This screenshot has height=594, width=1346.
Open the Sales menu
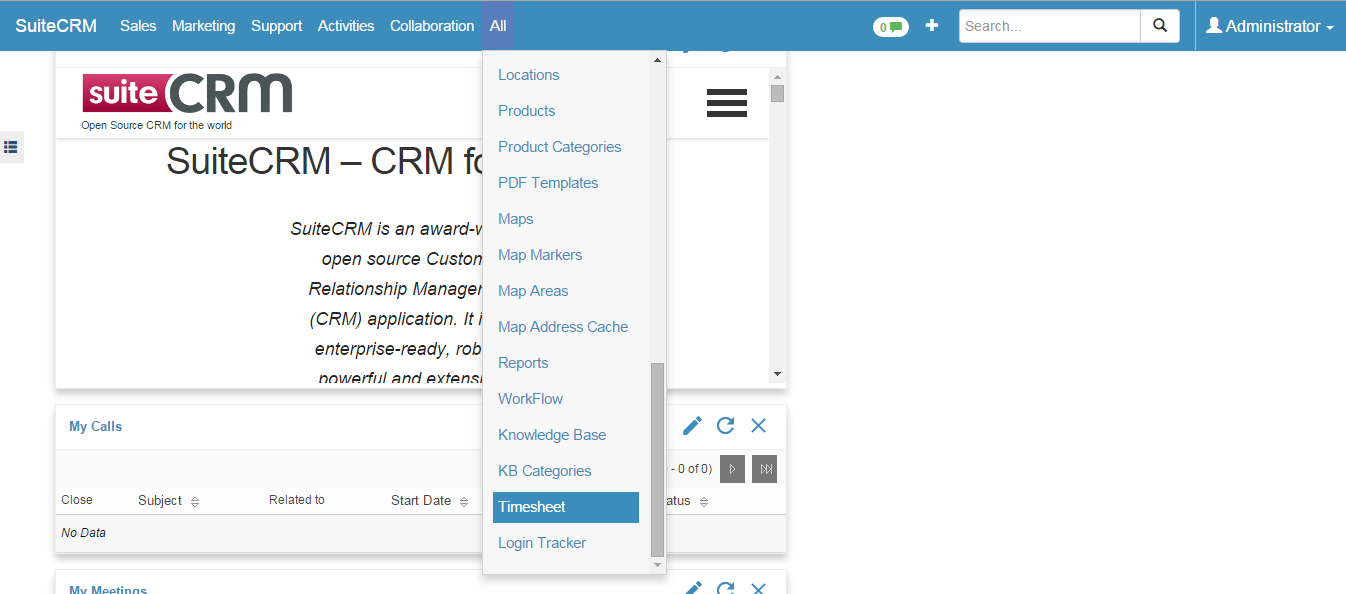pos(138,26)
